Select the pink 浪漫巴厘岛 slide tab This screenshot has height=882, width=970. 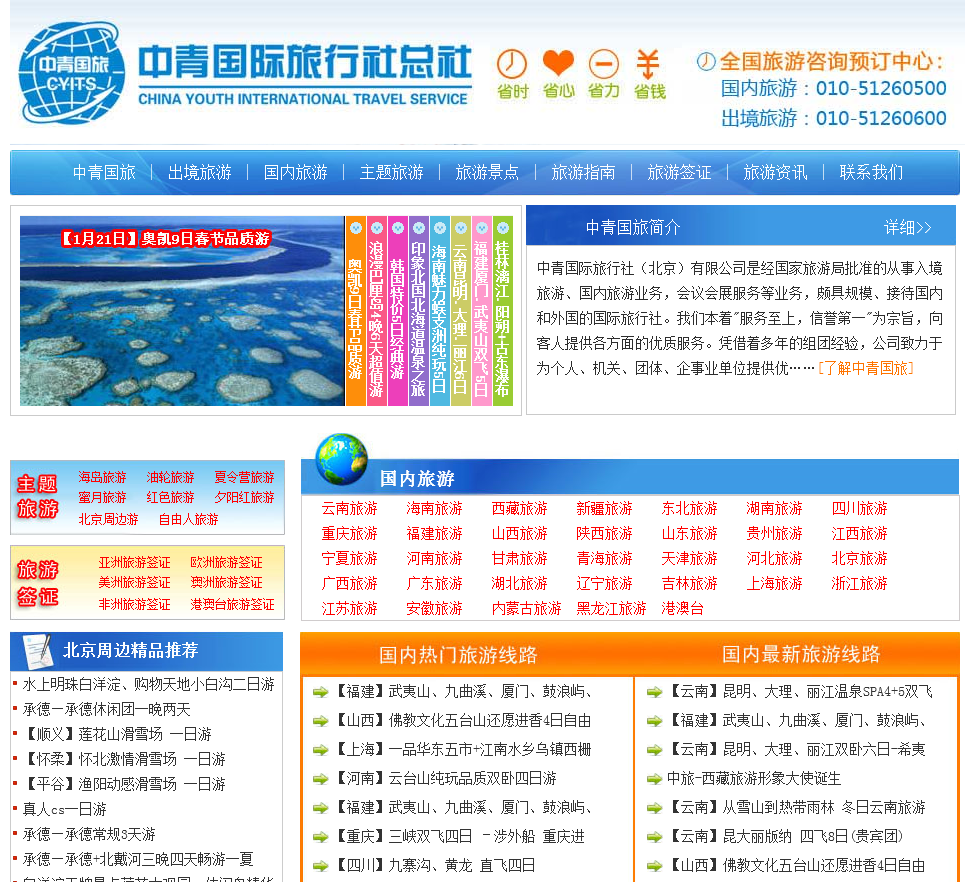coord(376,310)
